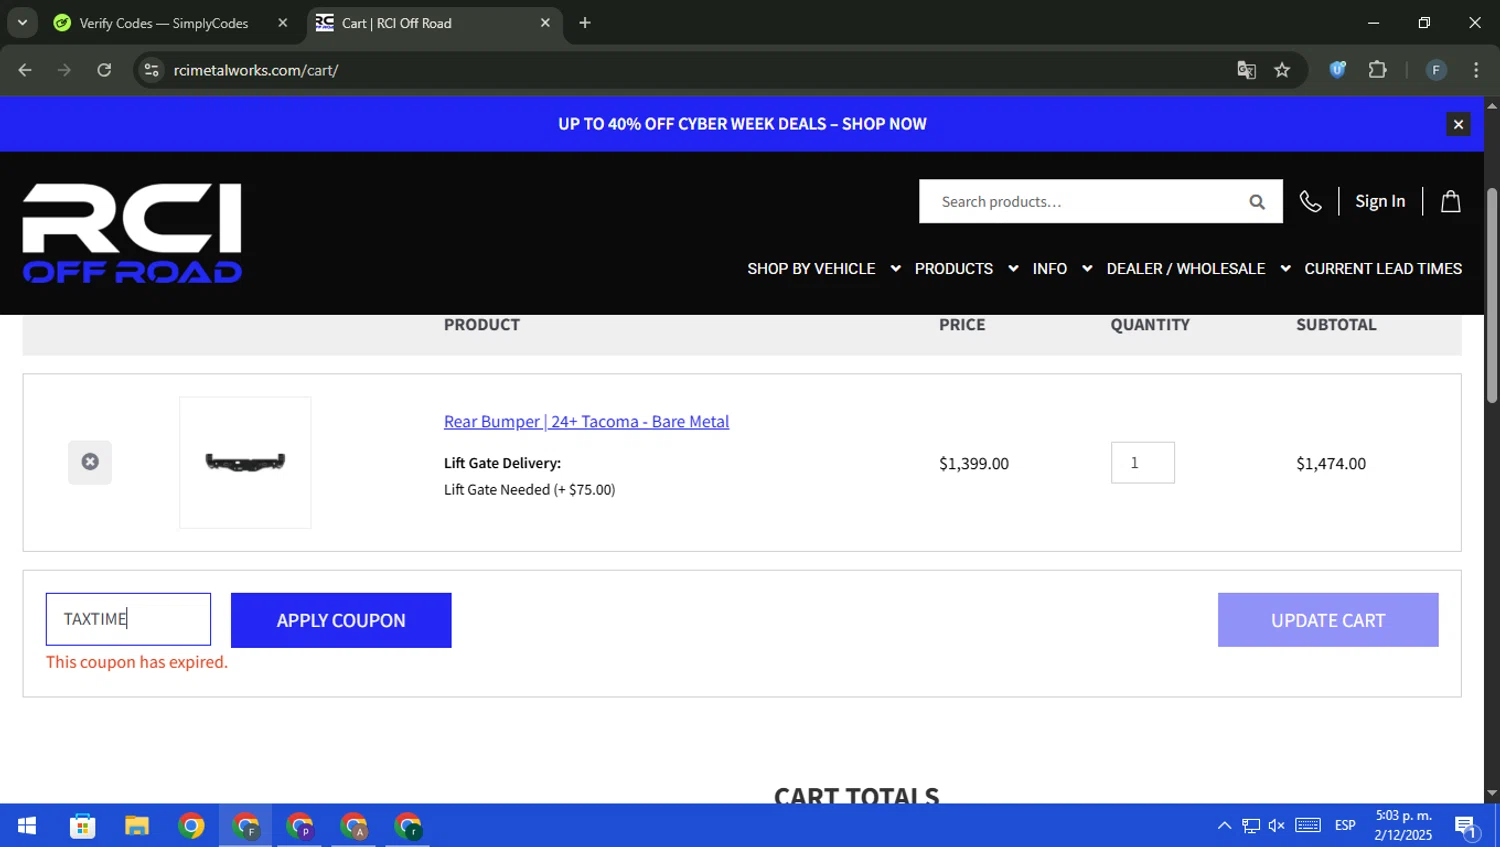Screen dimensions: 1500x847
Task: Open the first Chrome taskbar icon
Action: coord(191,826)
